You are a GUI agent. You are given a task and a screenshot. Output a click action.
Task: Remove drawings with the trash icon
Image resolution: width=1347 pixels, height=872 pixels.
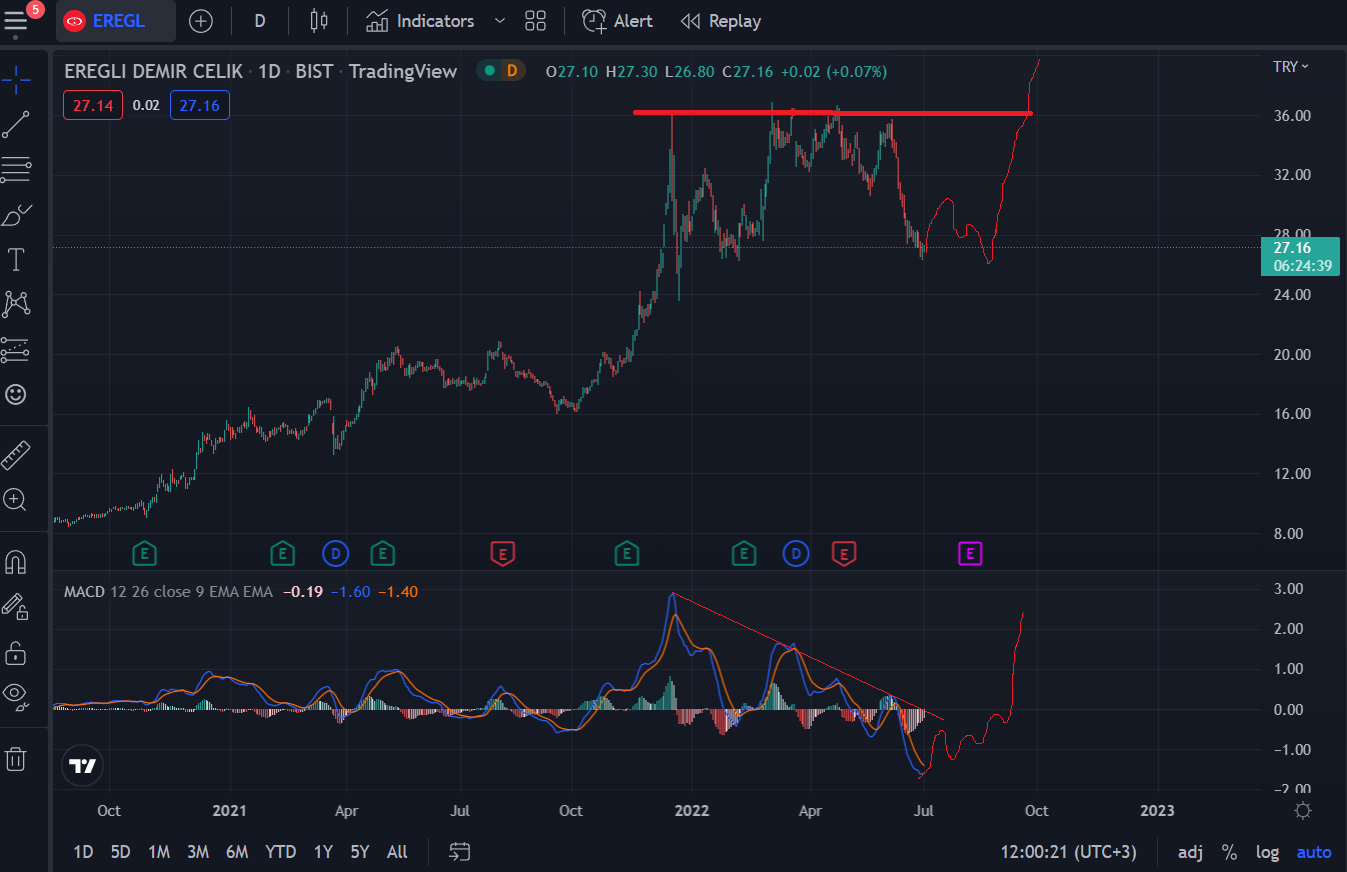[16, 758]
